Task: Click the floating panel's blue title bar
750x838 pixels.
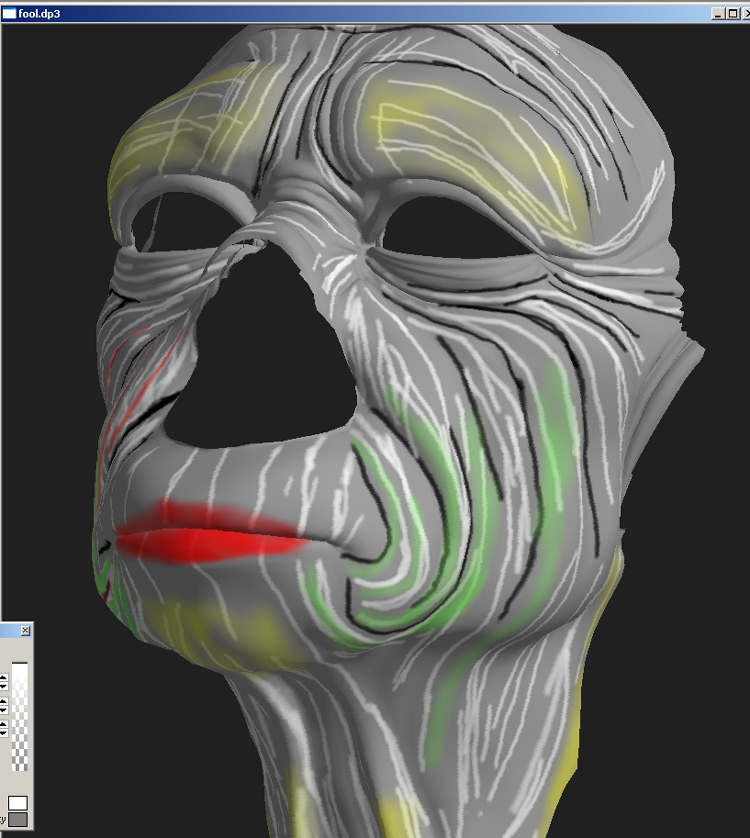Action: (x=9, y=631)
